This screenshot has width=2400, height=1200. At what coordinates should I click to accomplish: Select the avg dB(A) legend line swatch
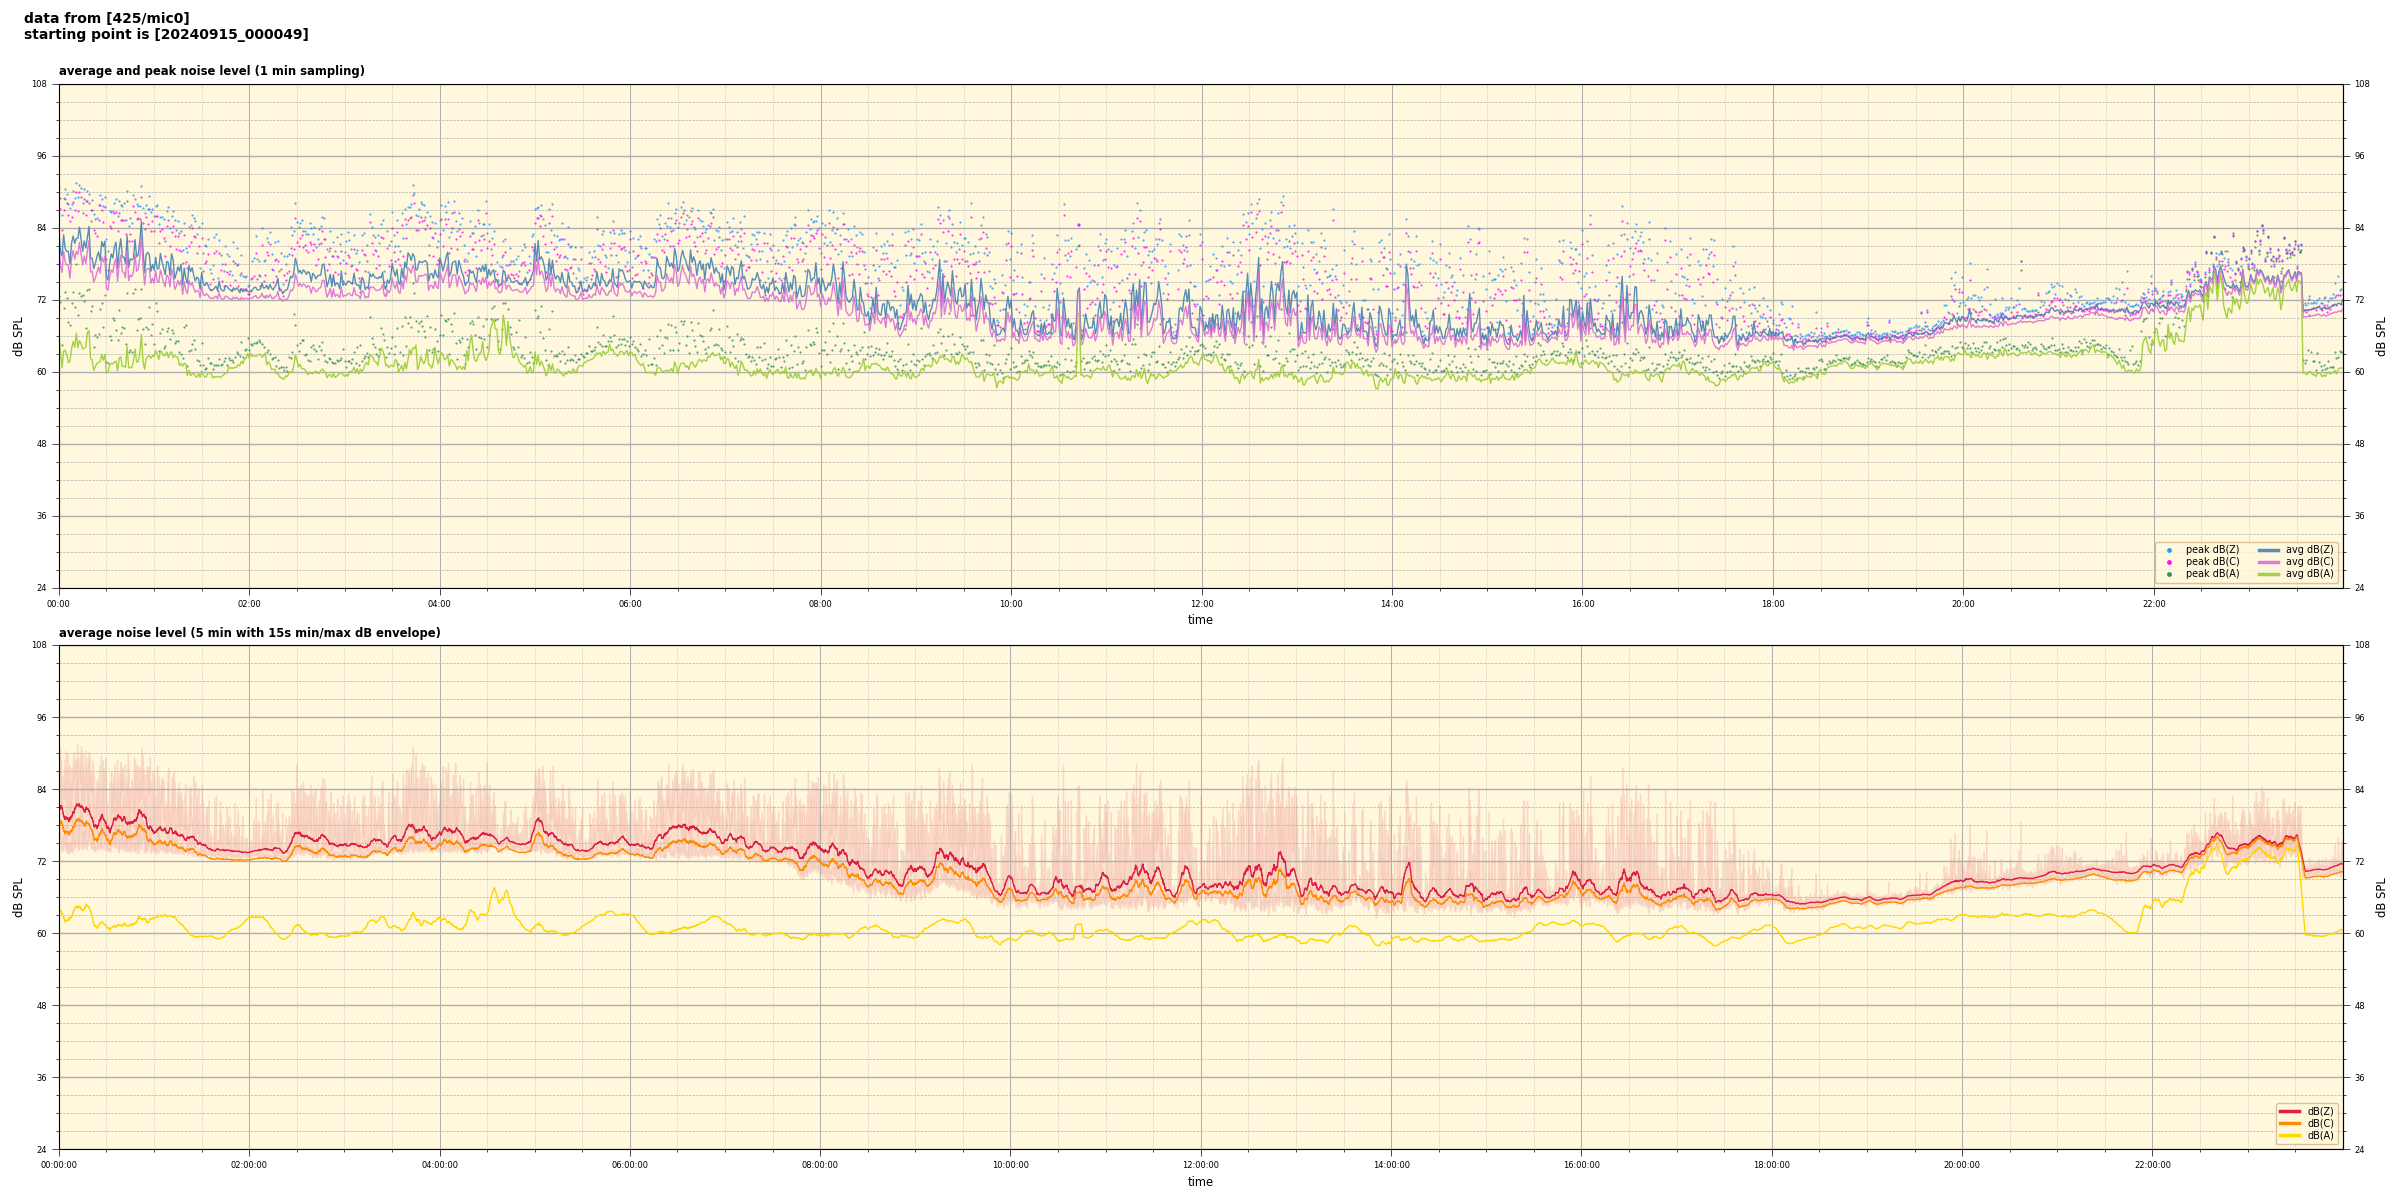tap(2269, 574)
